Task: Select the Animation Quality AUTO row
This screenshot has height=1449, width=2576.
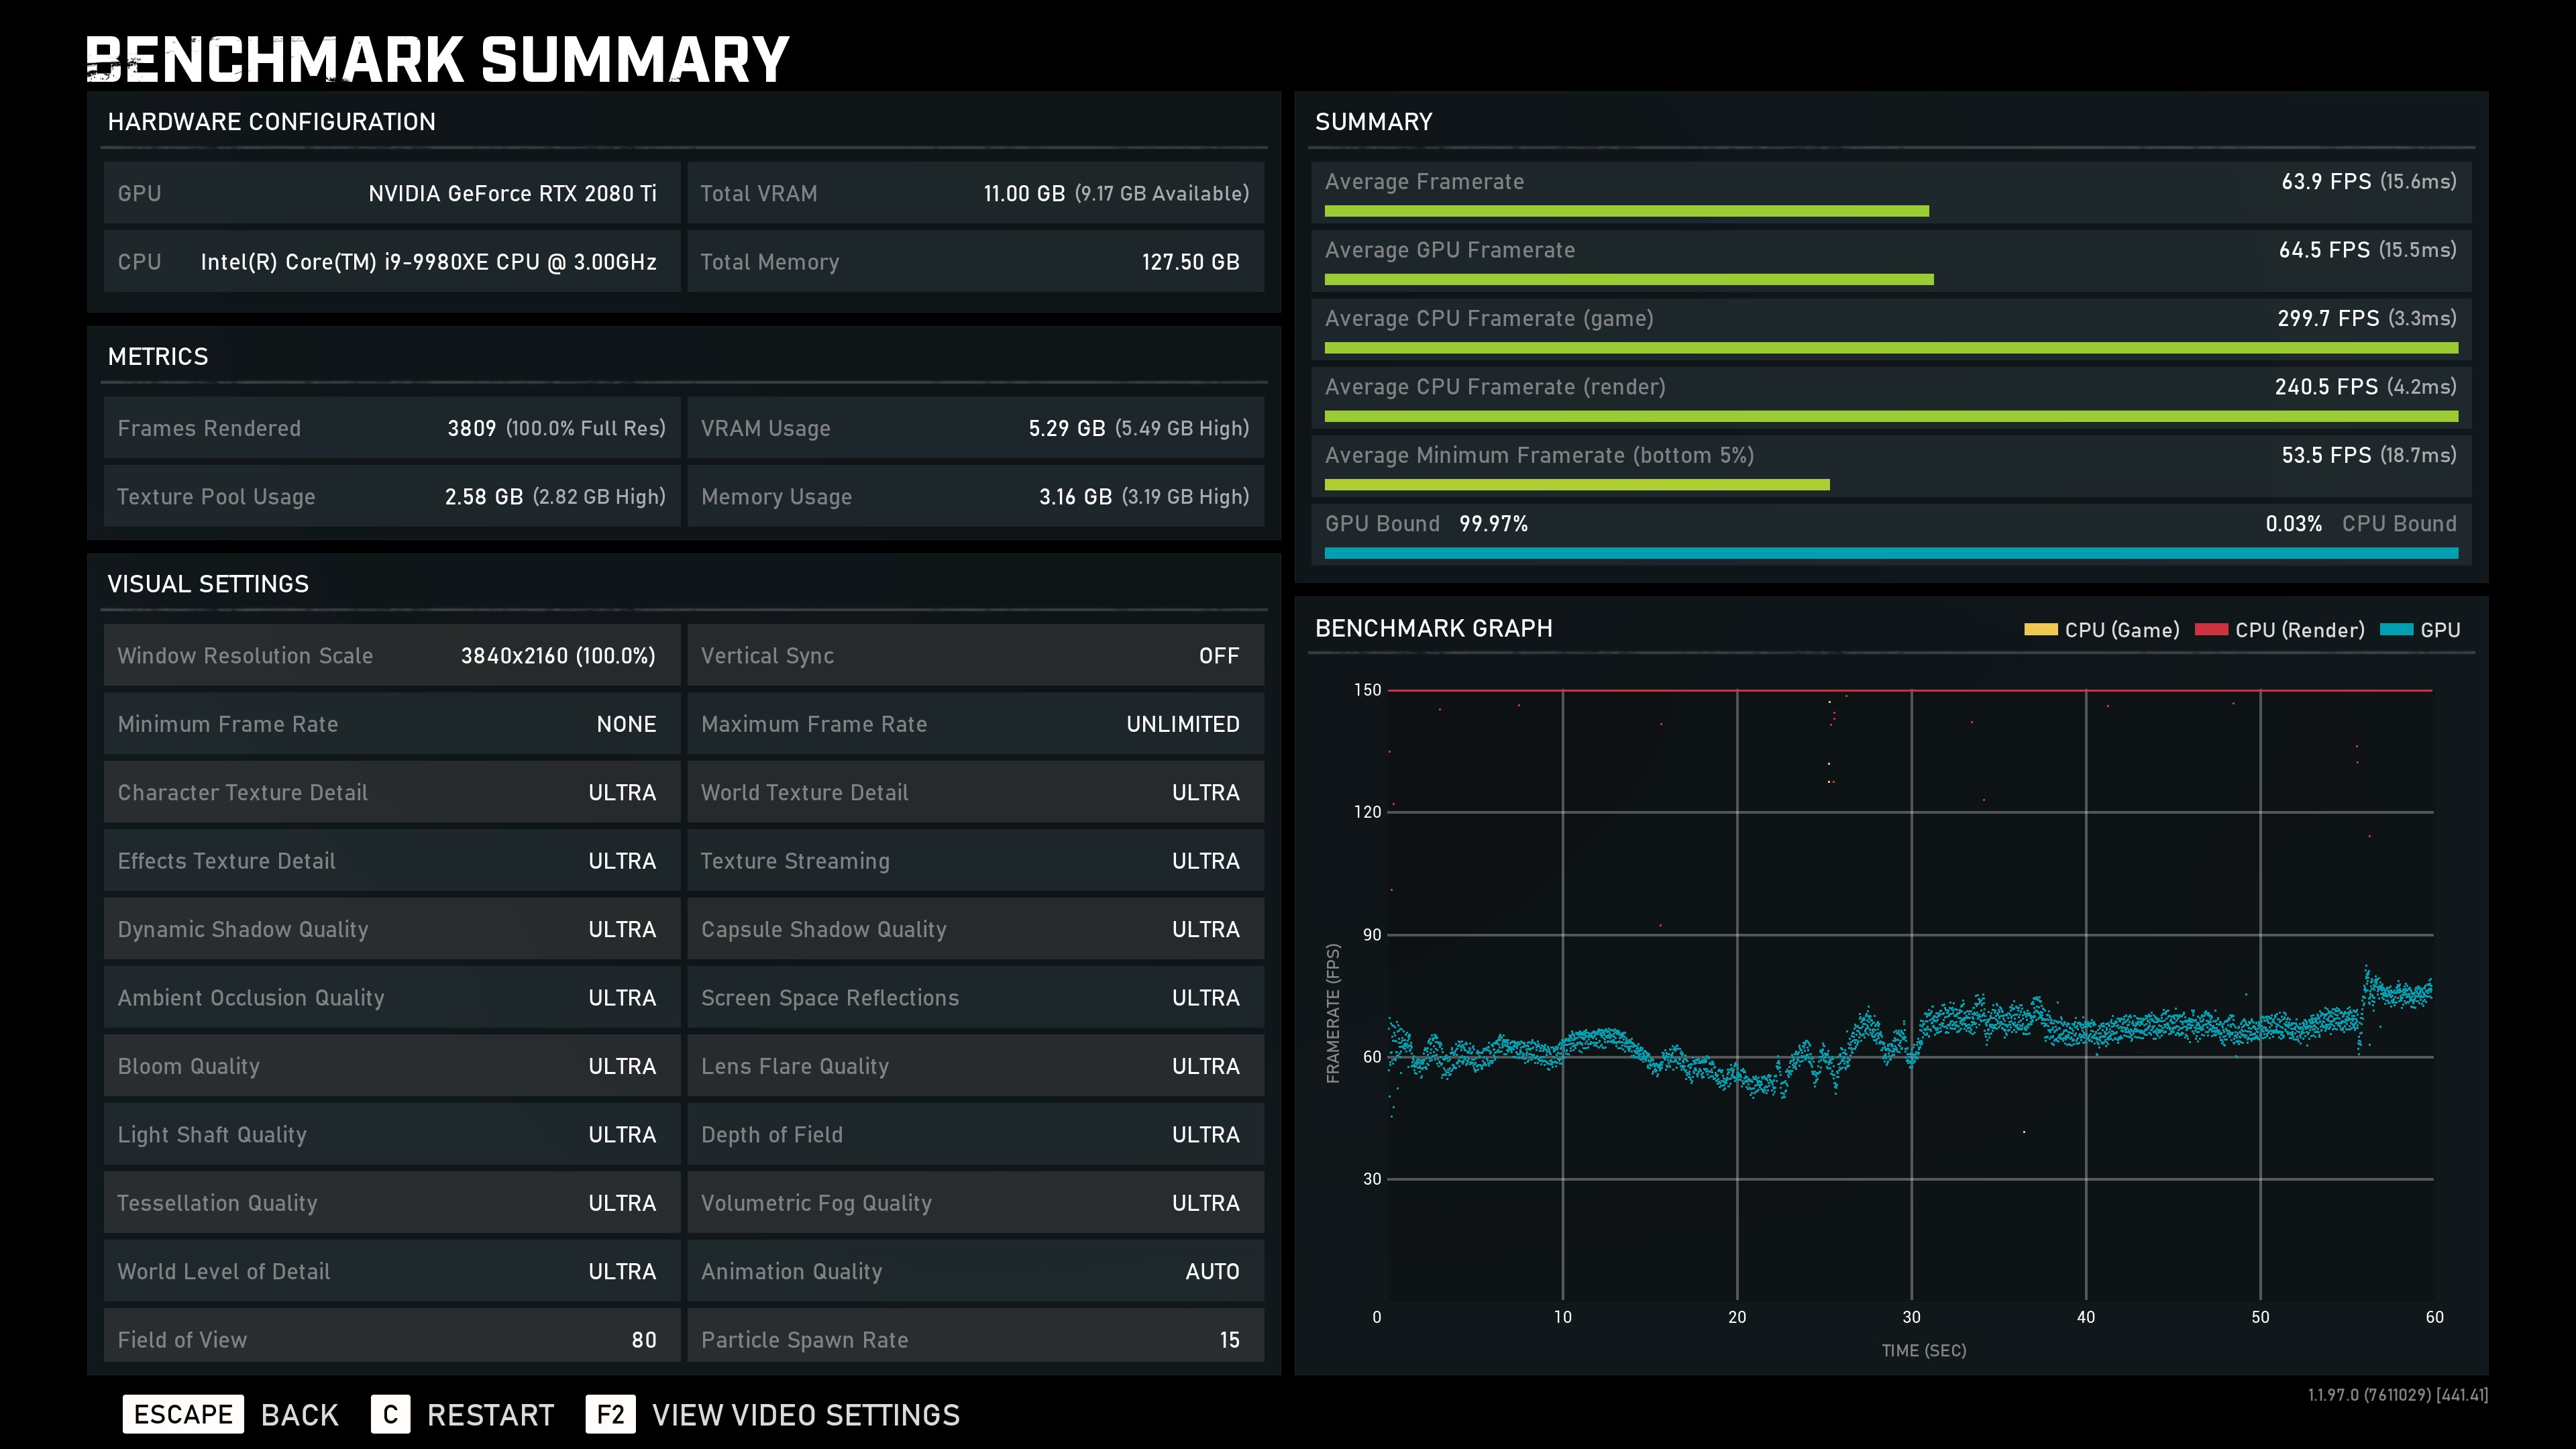Action: click(975, 1271)
